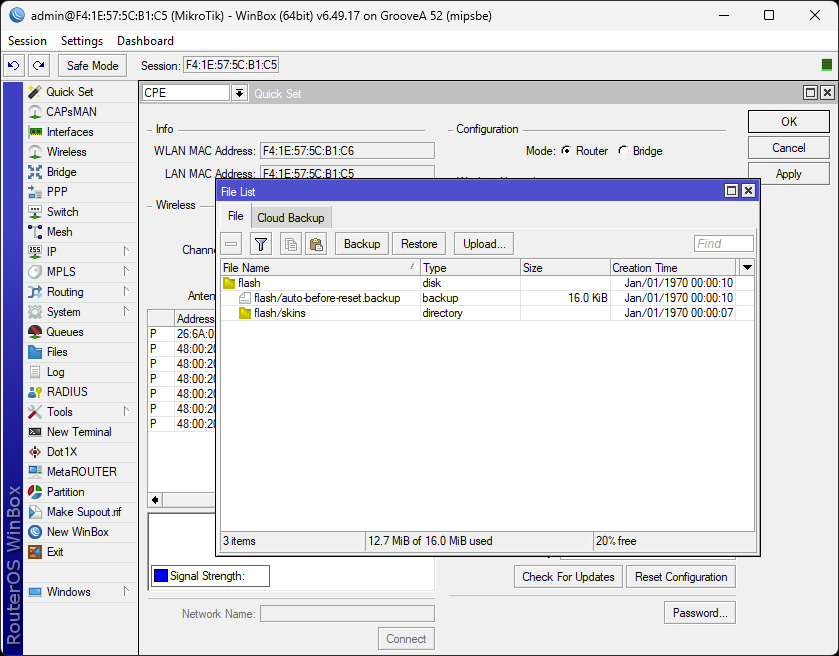Click the Upload... button
This screenshot has height=656, width=839.
484,244
